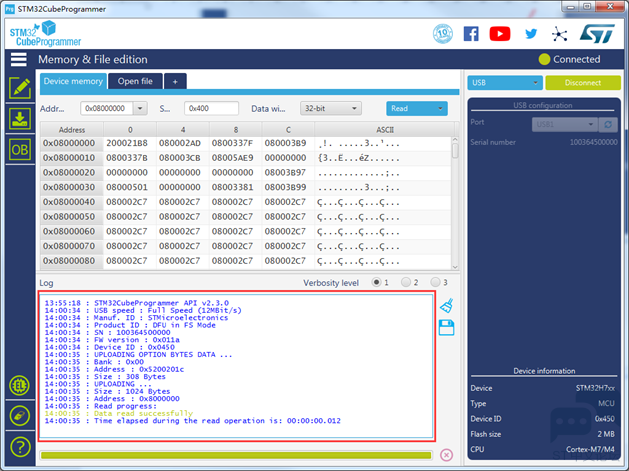This screenshot has height=471, width=629.
Task: Open Erasing & Programming download icon
Action: click(x=20, y=119)
